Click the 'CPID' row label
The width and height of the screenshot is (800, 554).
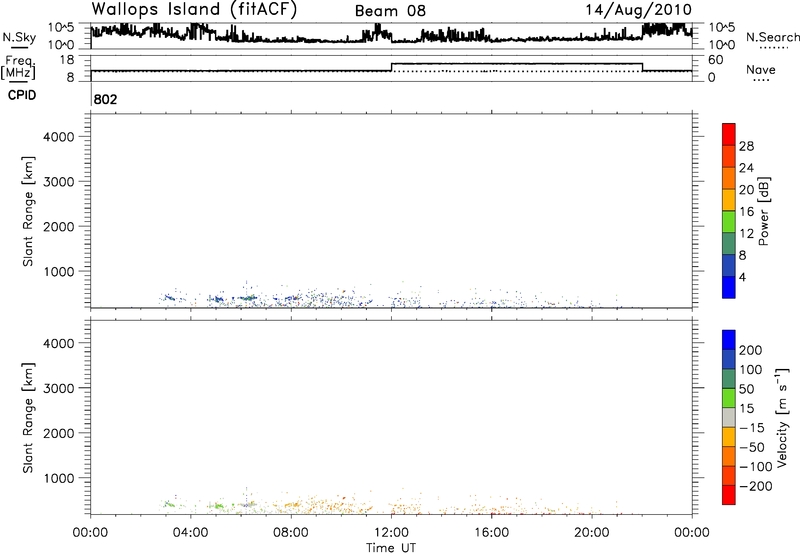pyautogui.click(x=22, y=95)
